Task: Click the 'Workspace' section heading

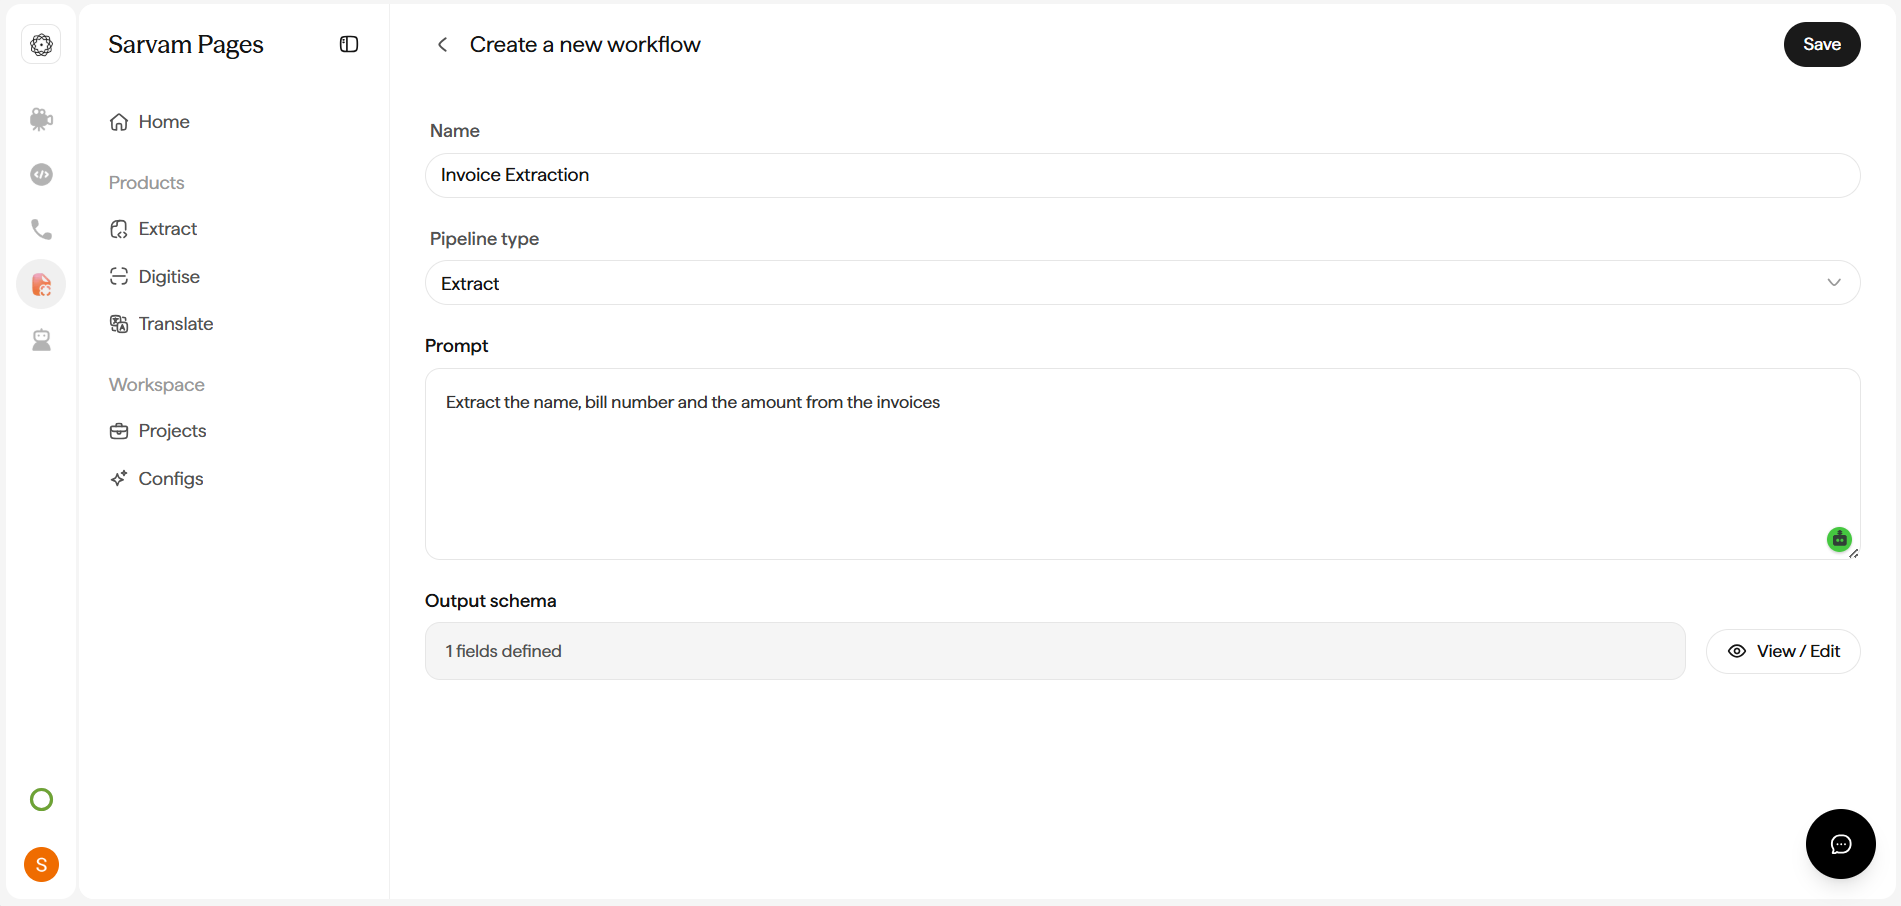Action: tap(157, 385)
